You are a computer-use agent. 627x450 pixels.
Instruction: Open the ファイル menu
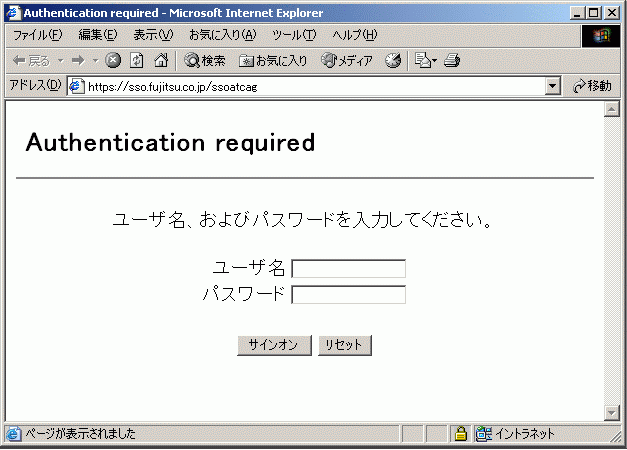click(36, 35)
